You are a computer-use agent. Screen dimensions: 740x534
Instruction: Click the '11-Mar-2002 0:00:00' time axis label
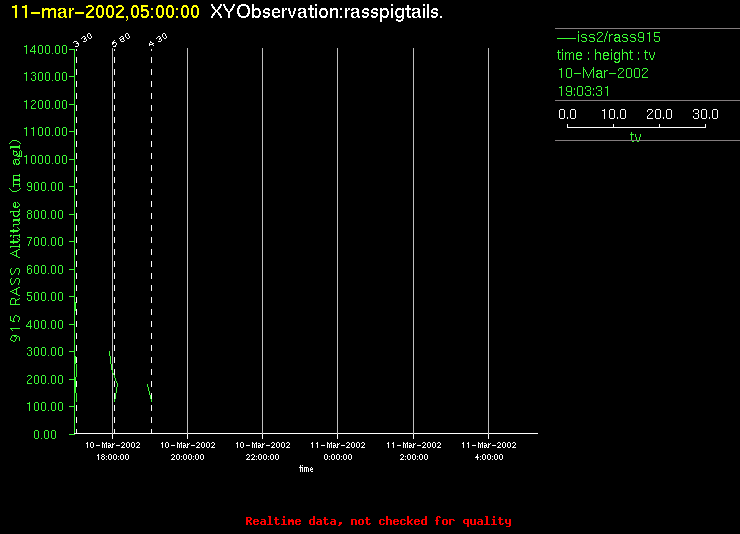[338, 451]
